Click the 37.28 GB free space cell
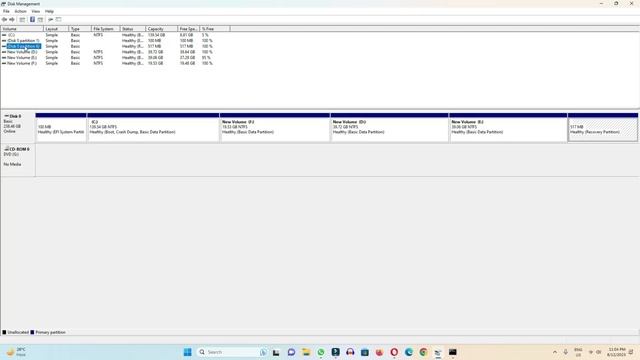 coord(187,58)
